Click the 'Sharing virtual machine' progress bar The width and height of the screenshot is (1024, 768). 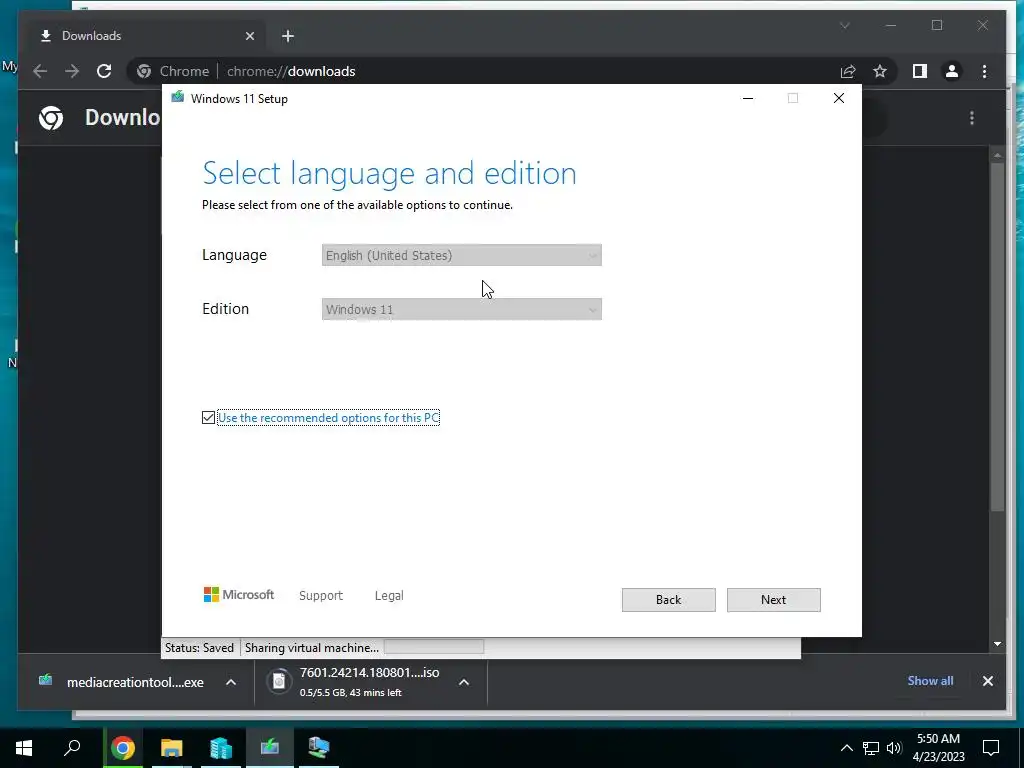click(434, 647)
